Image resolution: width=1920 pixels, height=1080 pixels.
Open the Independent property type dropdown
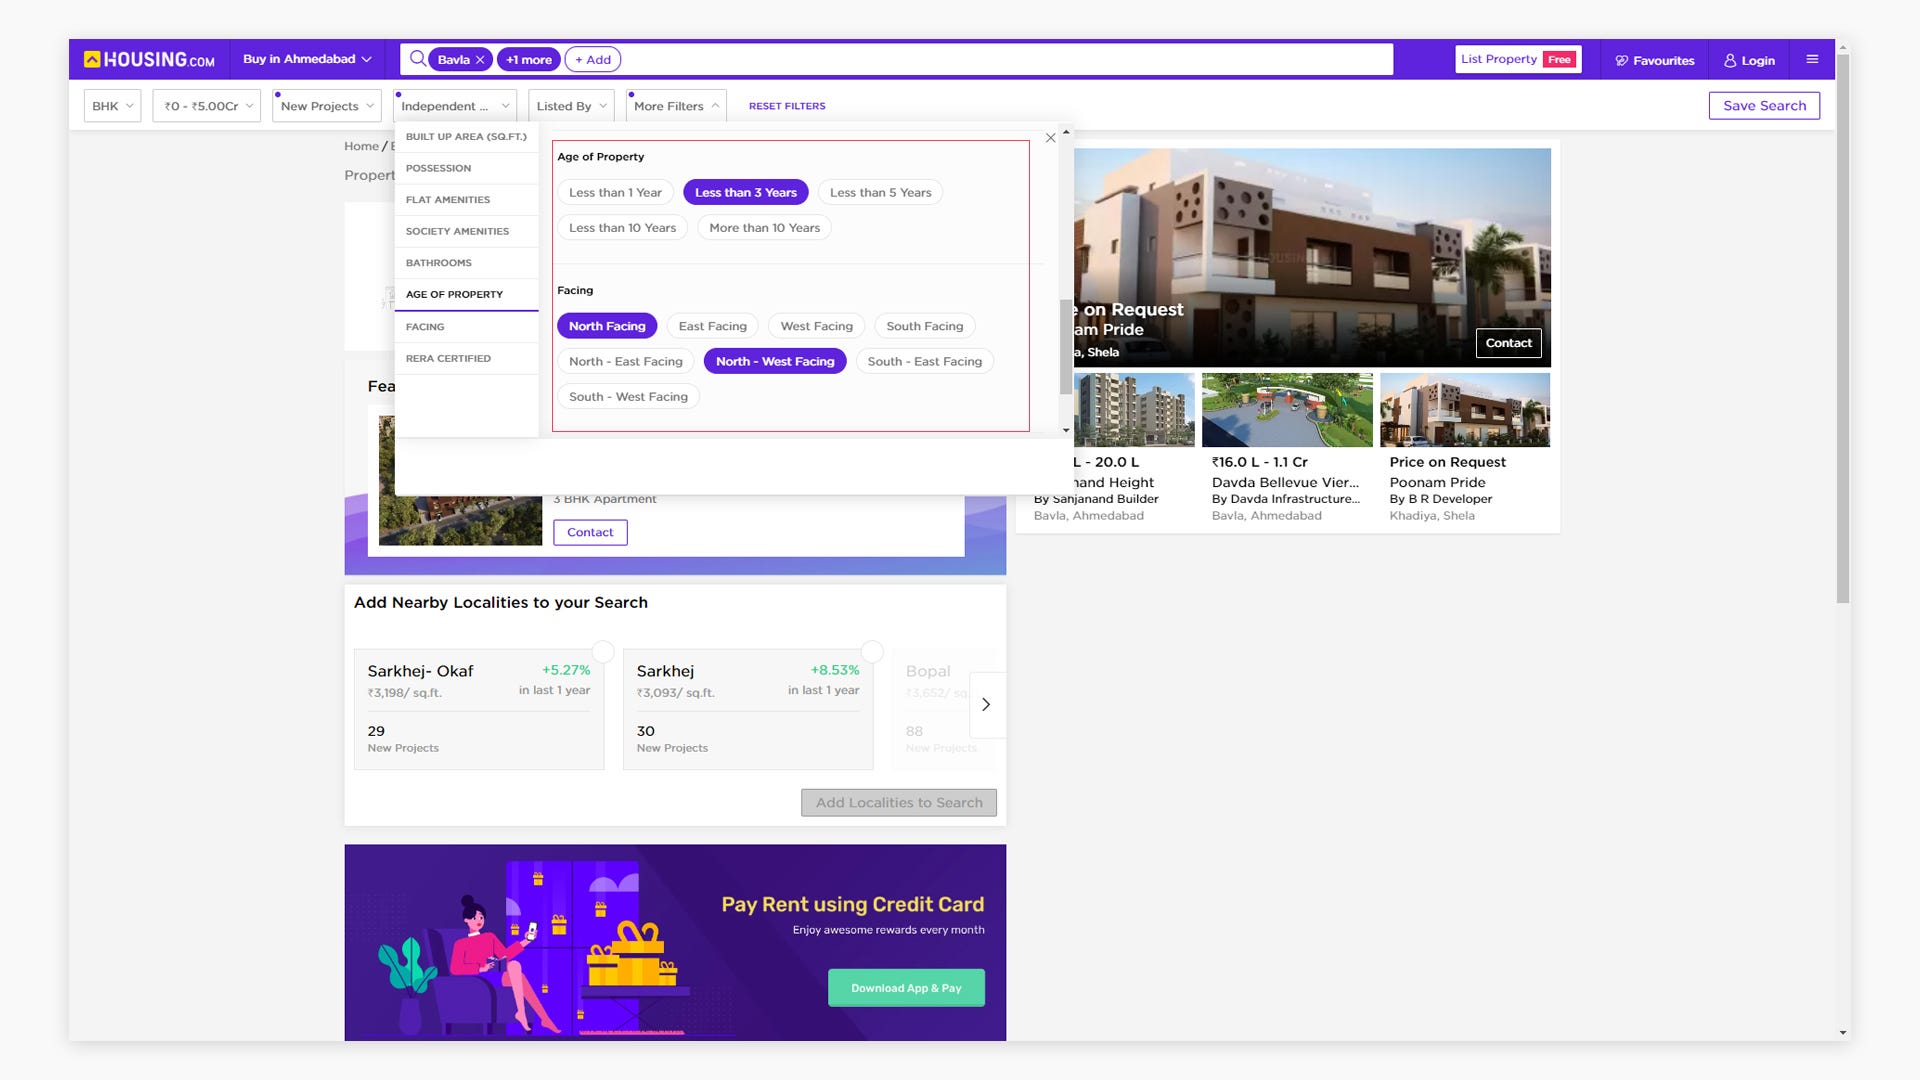click(454, 106)
